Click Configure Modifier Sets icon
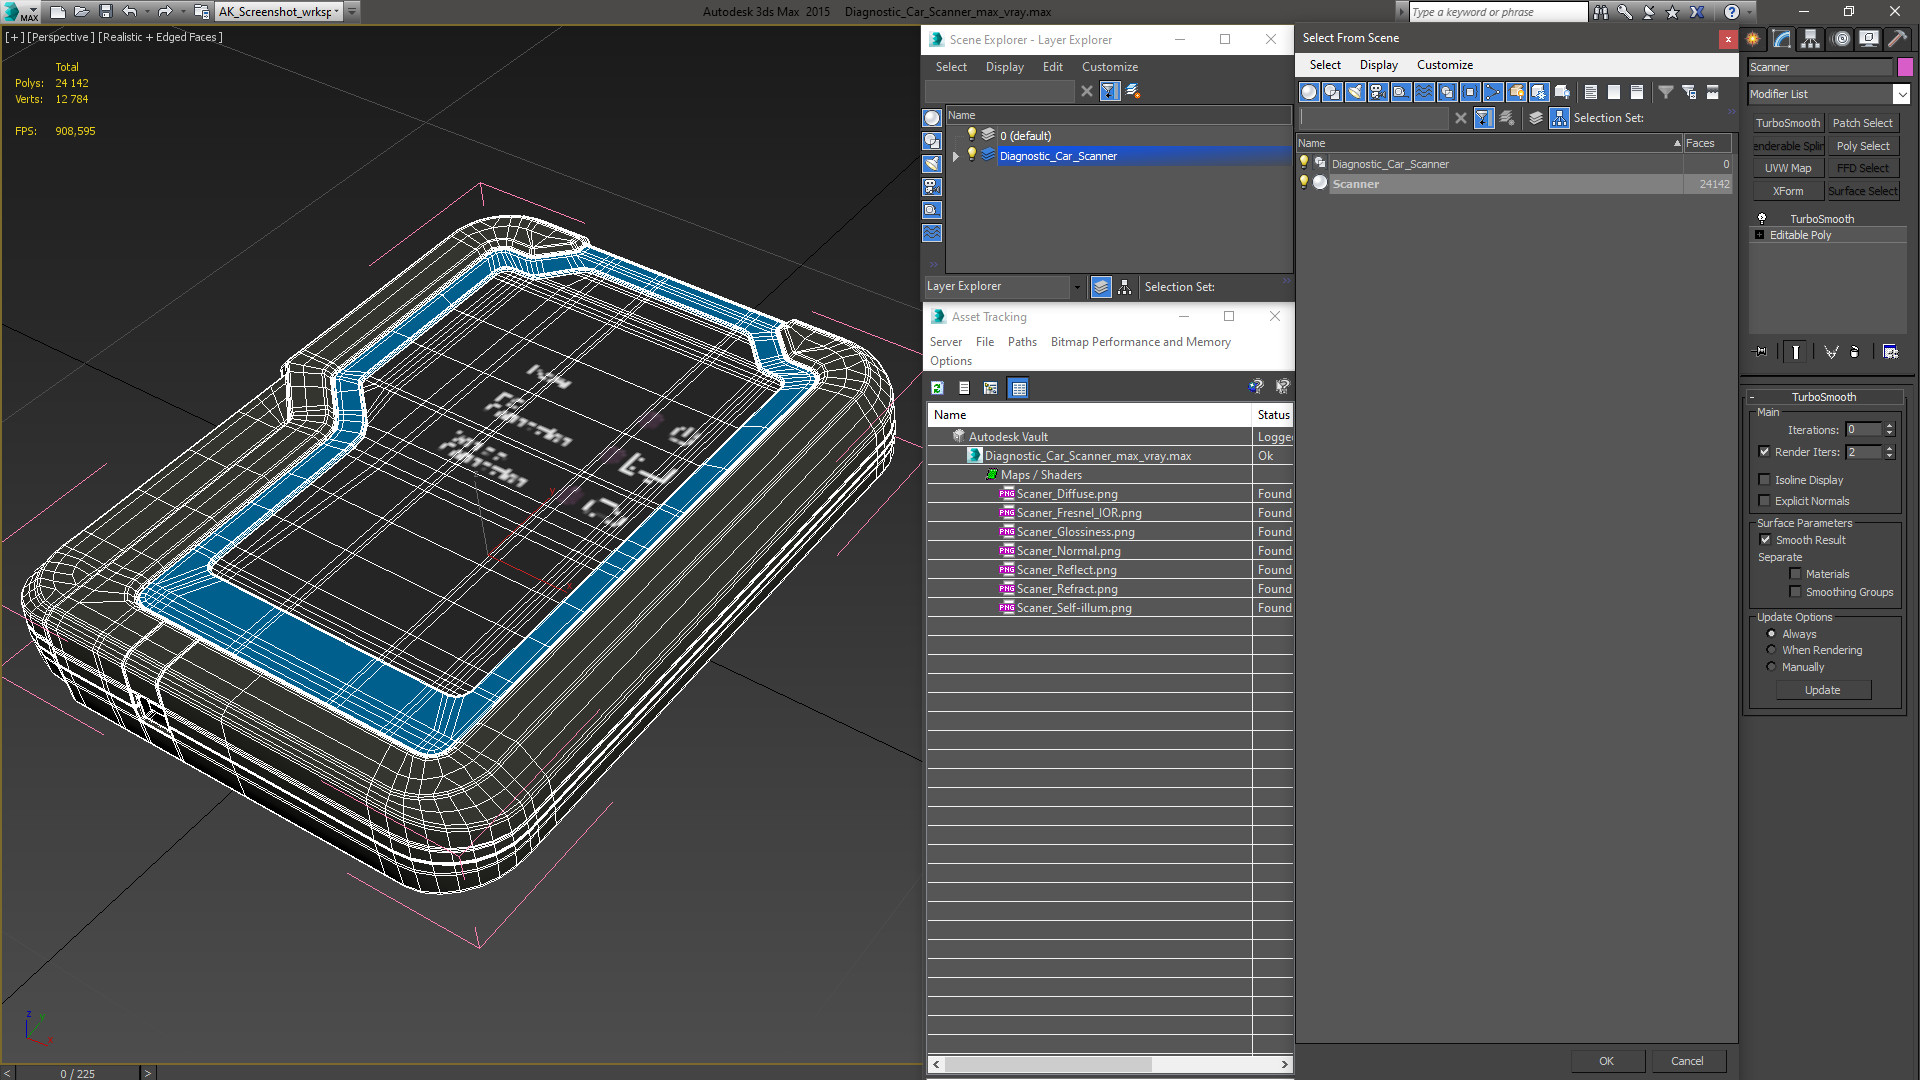 pos(1890,352)
